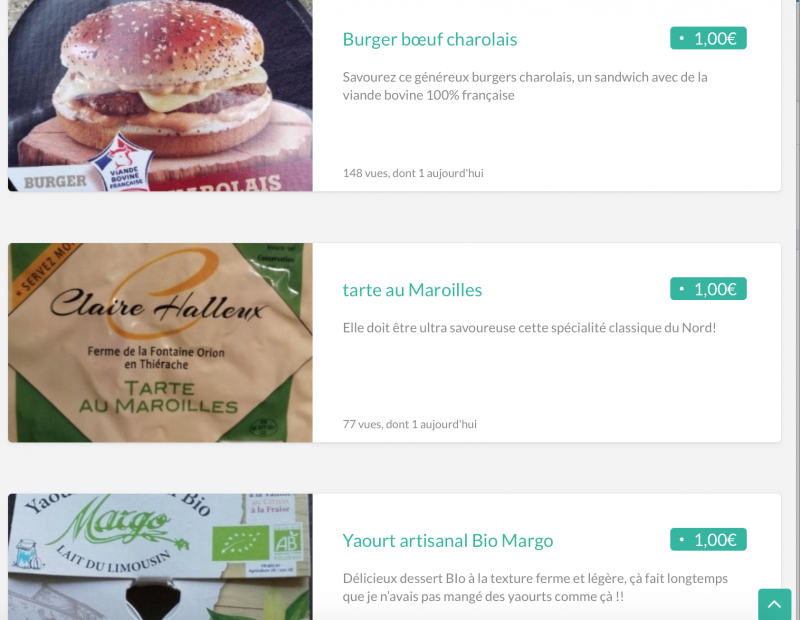Screen dimensions: 800x620
Task: Open the Yaourt artisanal Bio Margo link
Action: point(447,540)
